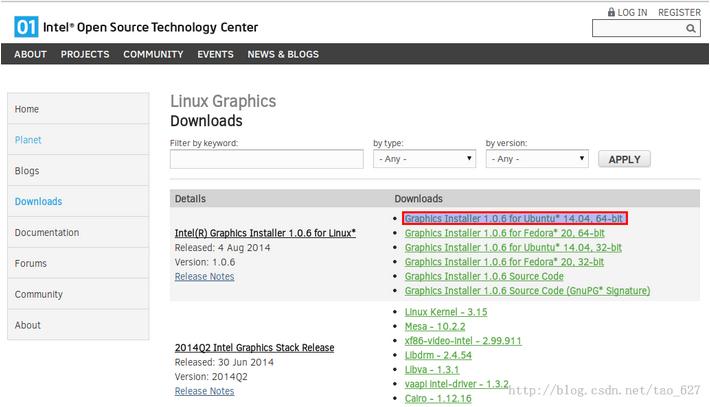Open Mesa - 10.2.2 link

coord(435,326)
